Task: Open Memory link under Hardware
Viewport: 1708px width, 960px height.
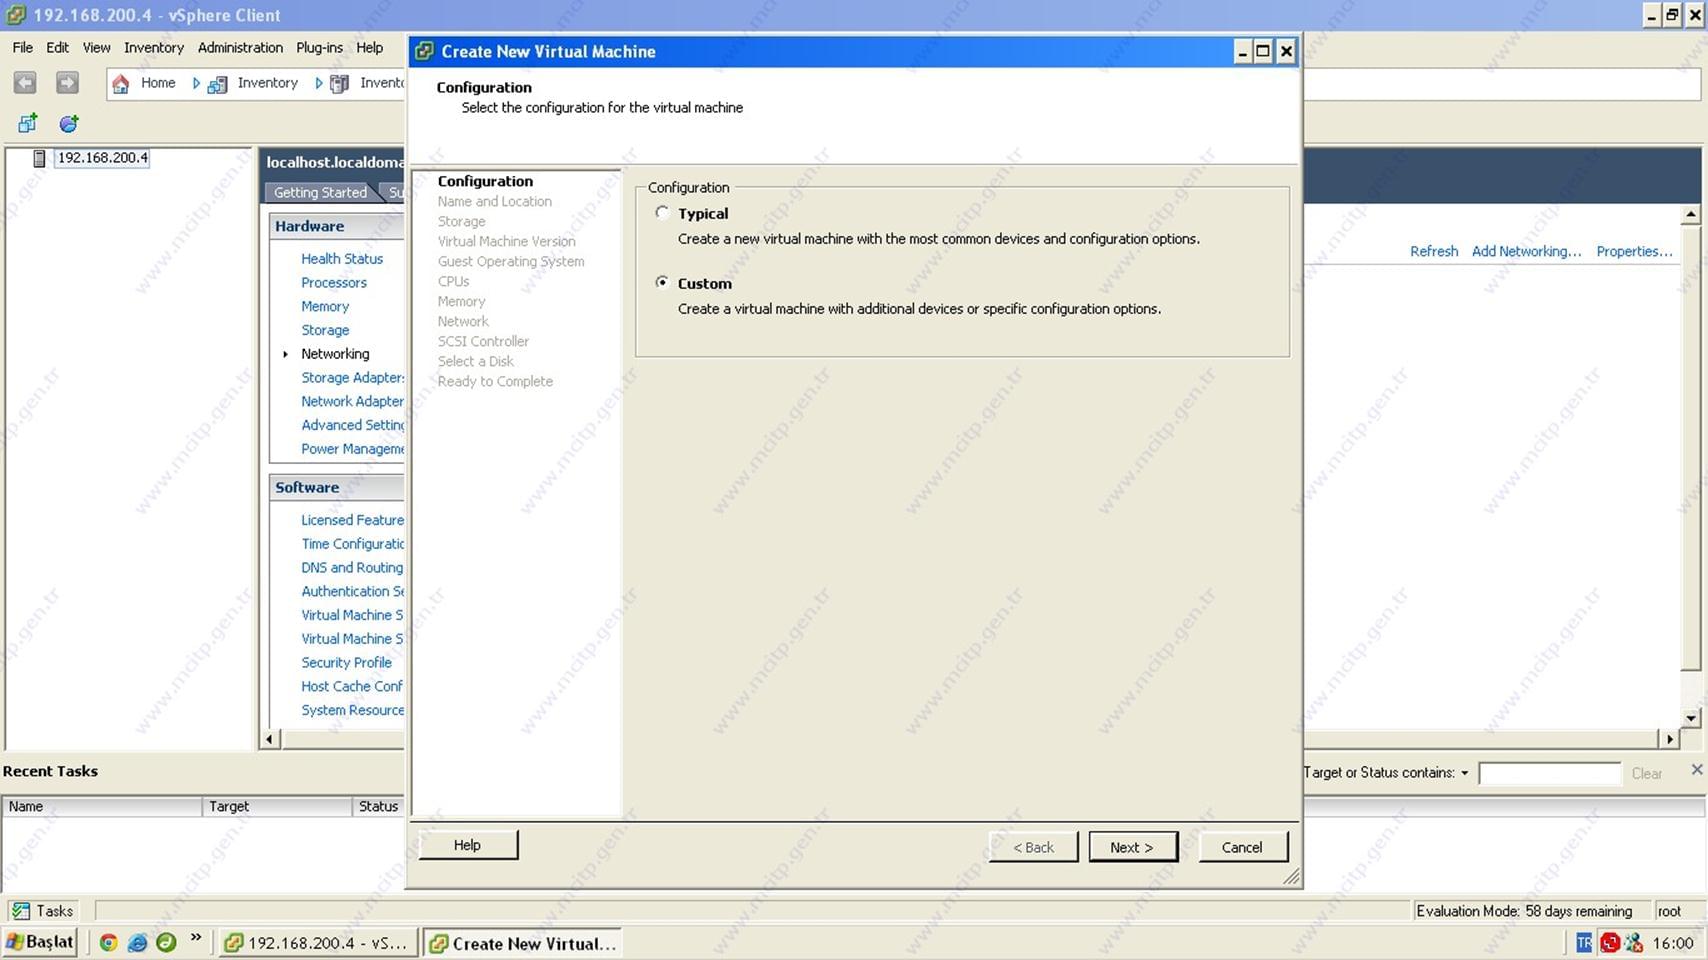Action: tap(325, 306)
